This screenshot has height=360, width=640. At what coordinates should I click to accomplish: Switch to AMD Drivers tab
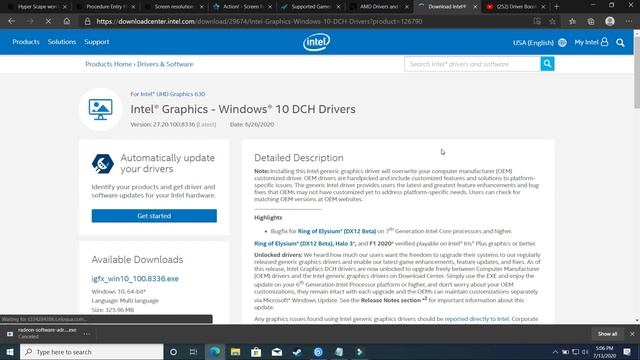point(379,7)
